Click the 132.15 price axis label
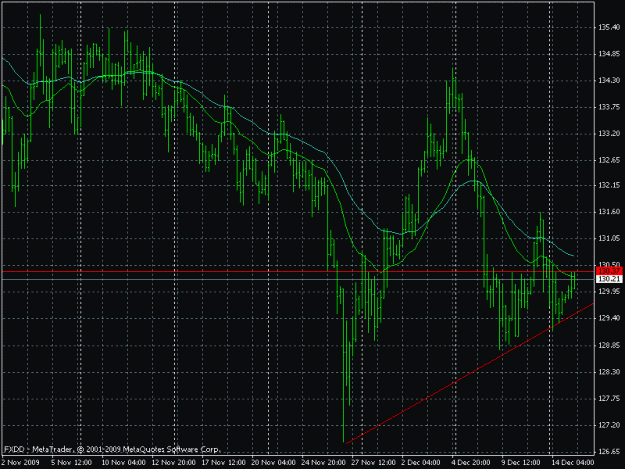625x469 pixels. tap(609, 186)
